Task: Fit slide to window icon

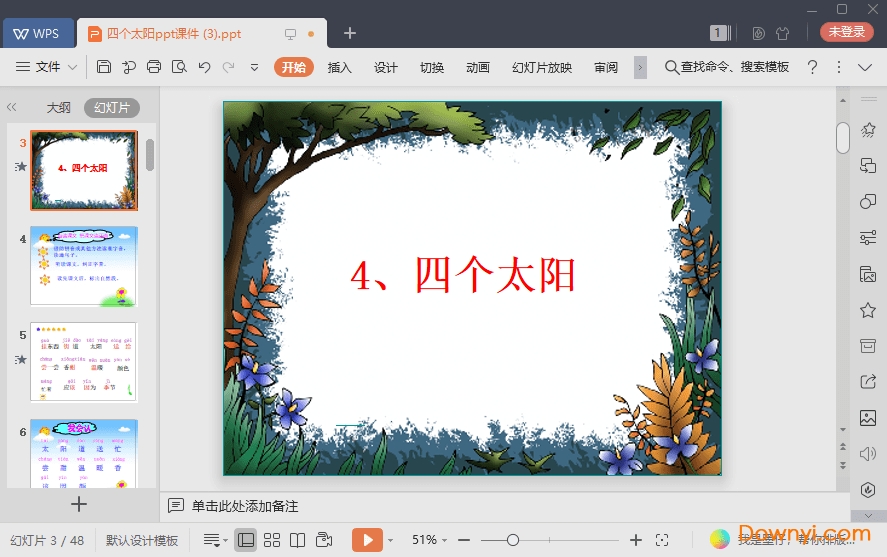Action: coord(662,540)
